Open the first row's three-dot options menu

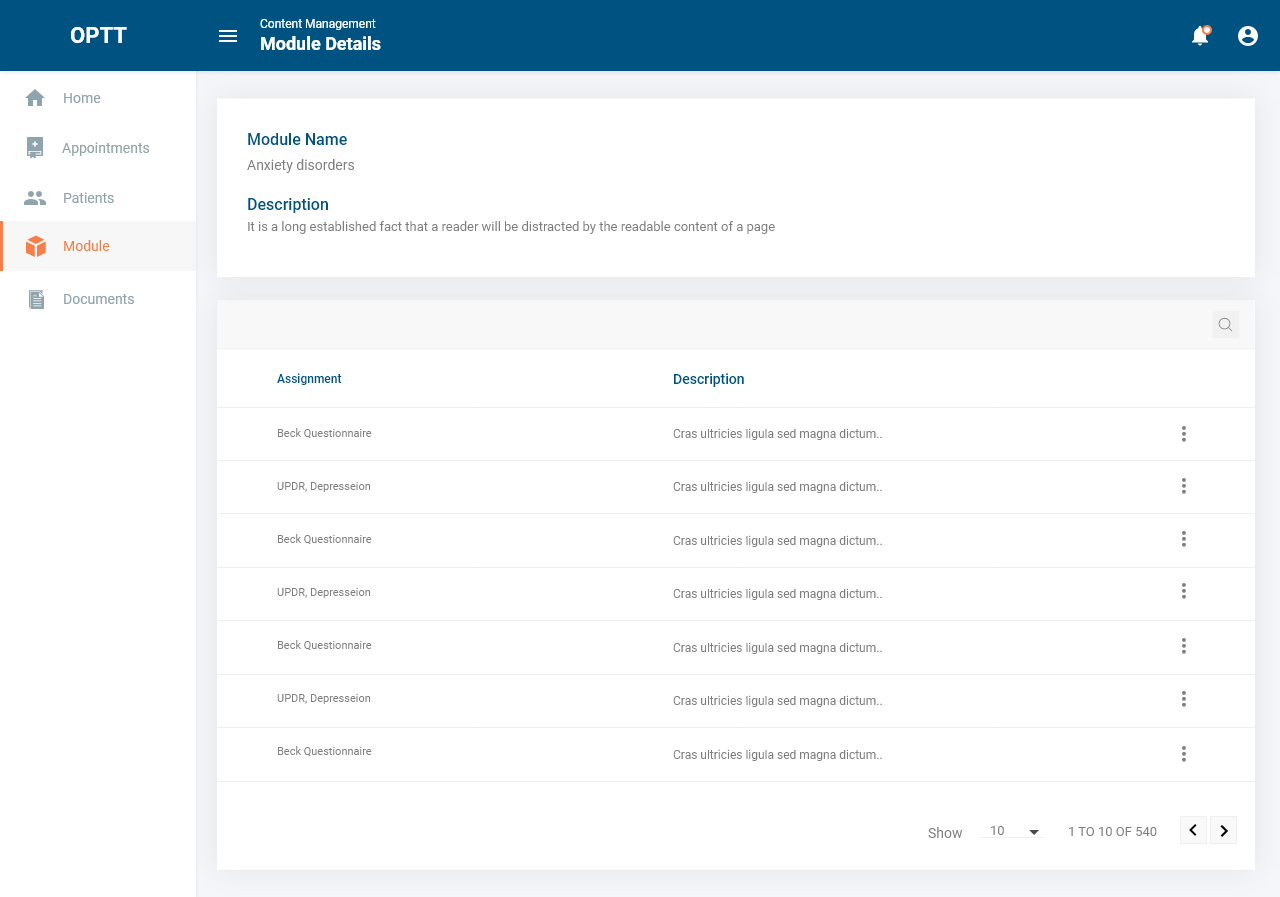tap(1183, 434)
